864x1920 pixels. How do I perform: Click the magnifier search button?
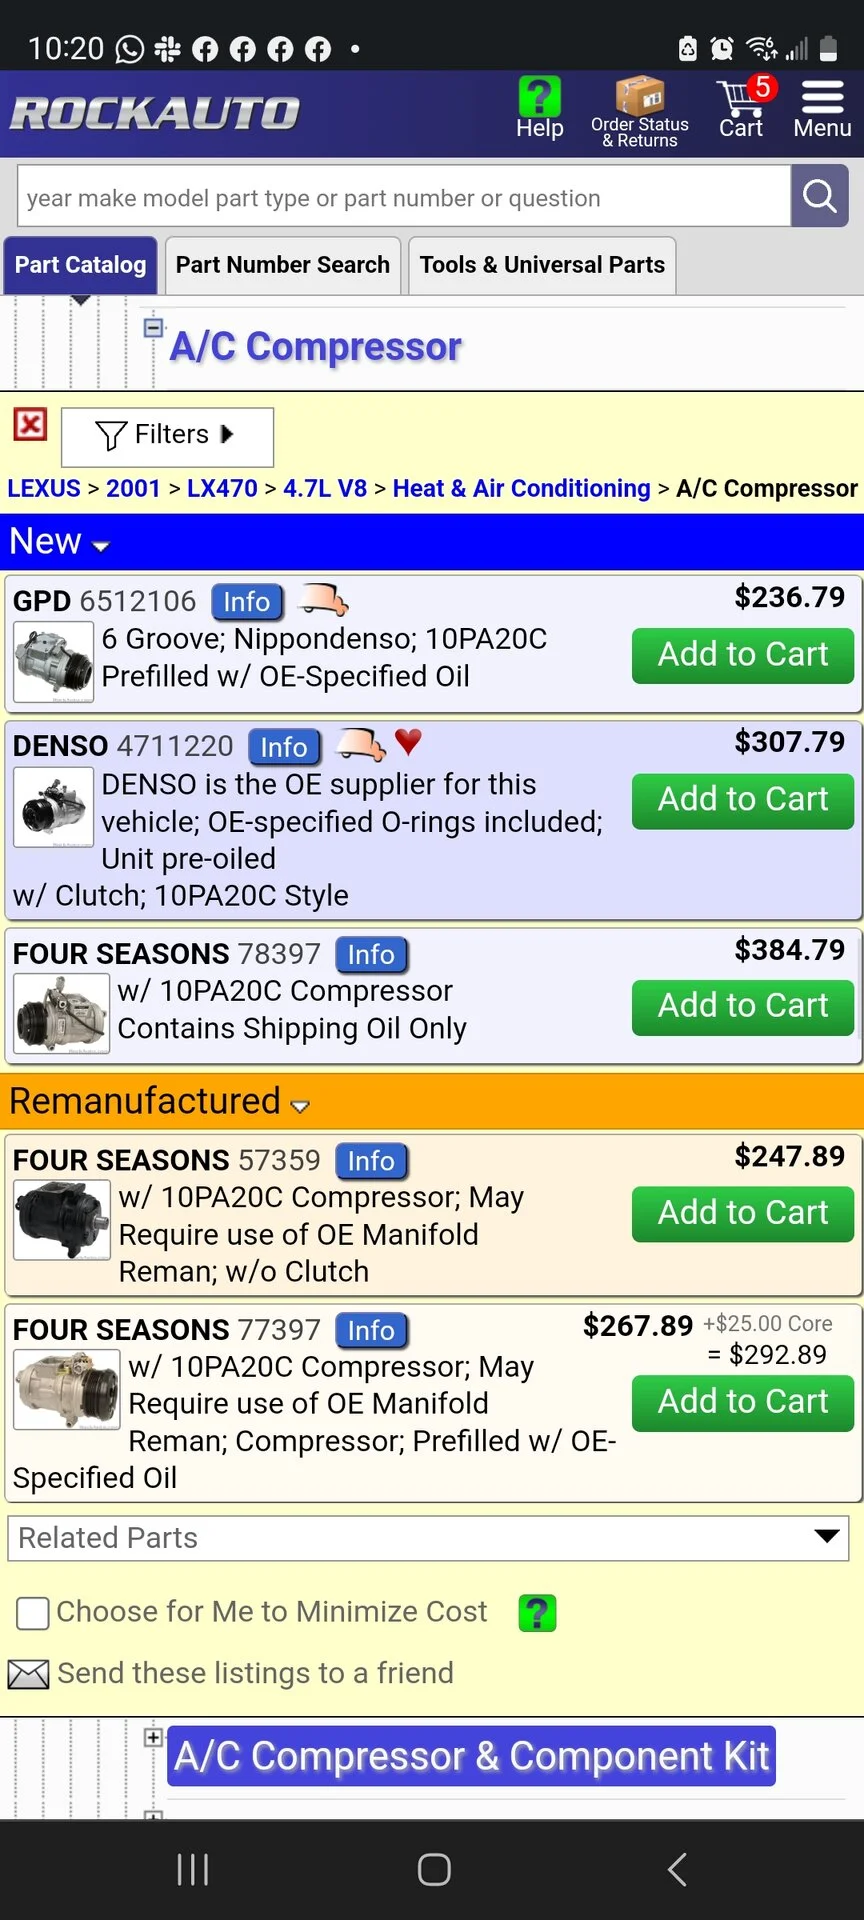(819, 196)
